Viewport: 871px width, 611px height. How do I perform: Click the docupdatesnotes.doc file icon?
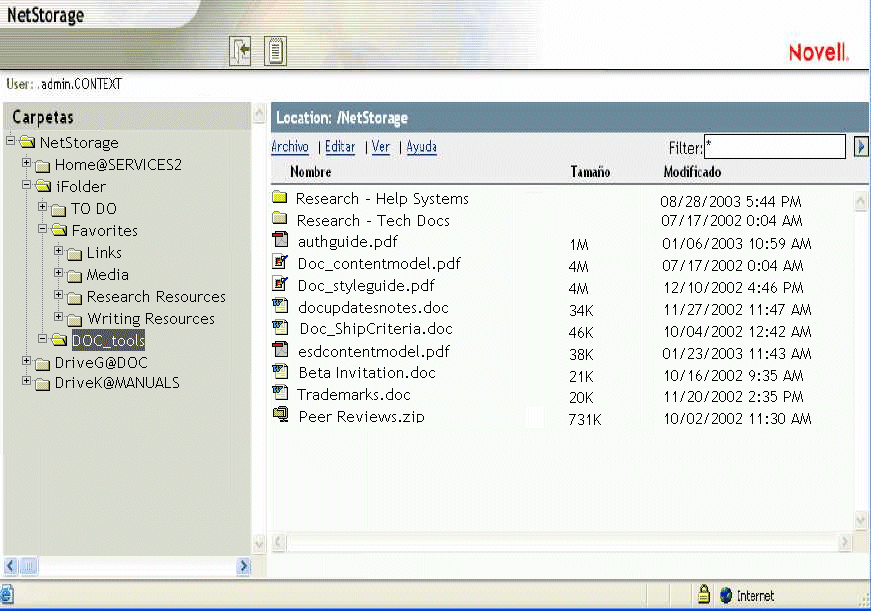pos(281,306)
